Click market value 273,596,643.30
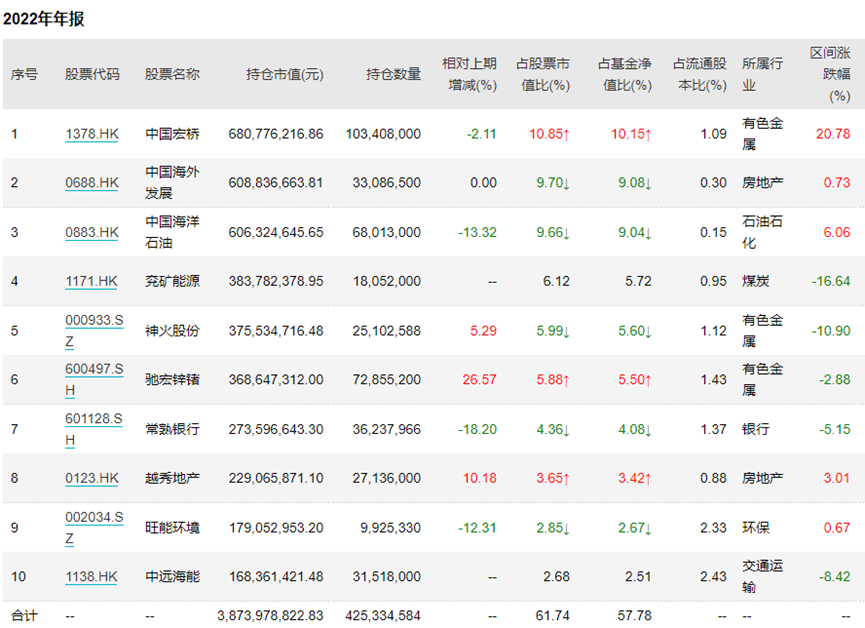Image resolution: width=865 pixels, height=628 pixels. pyautogui.click(x=276, y=429)
